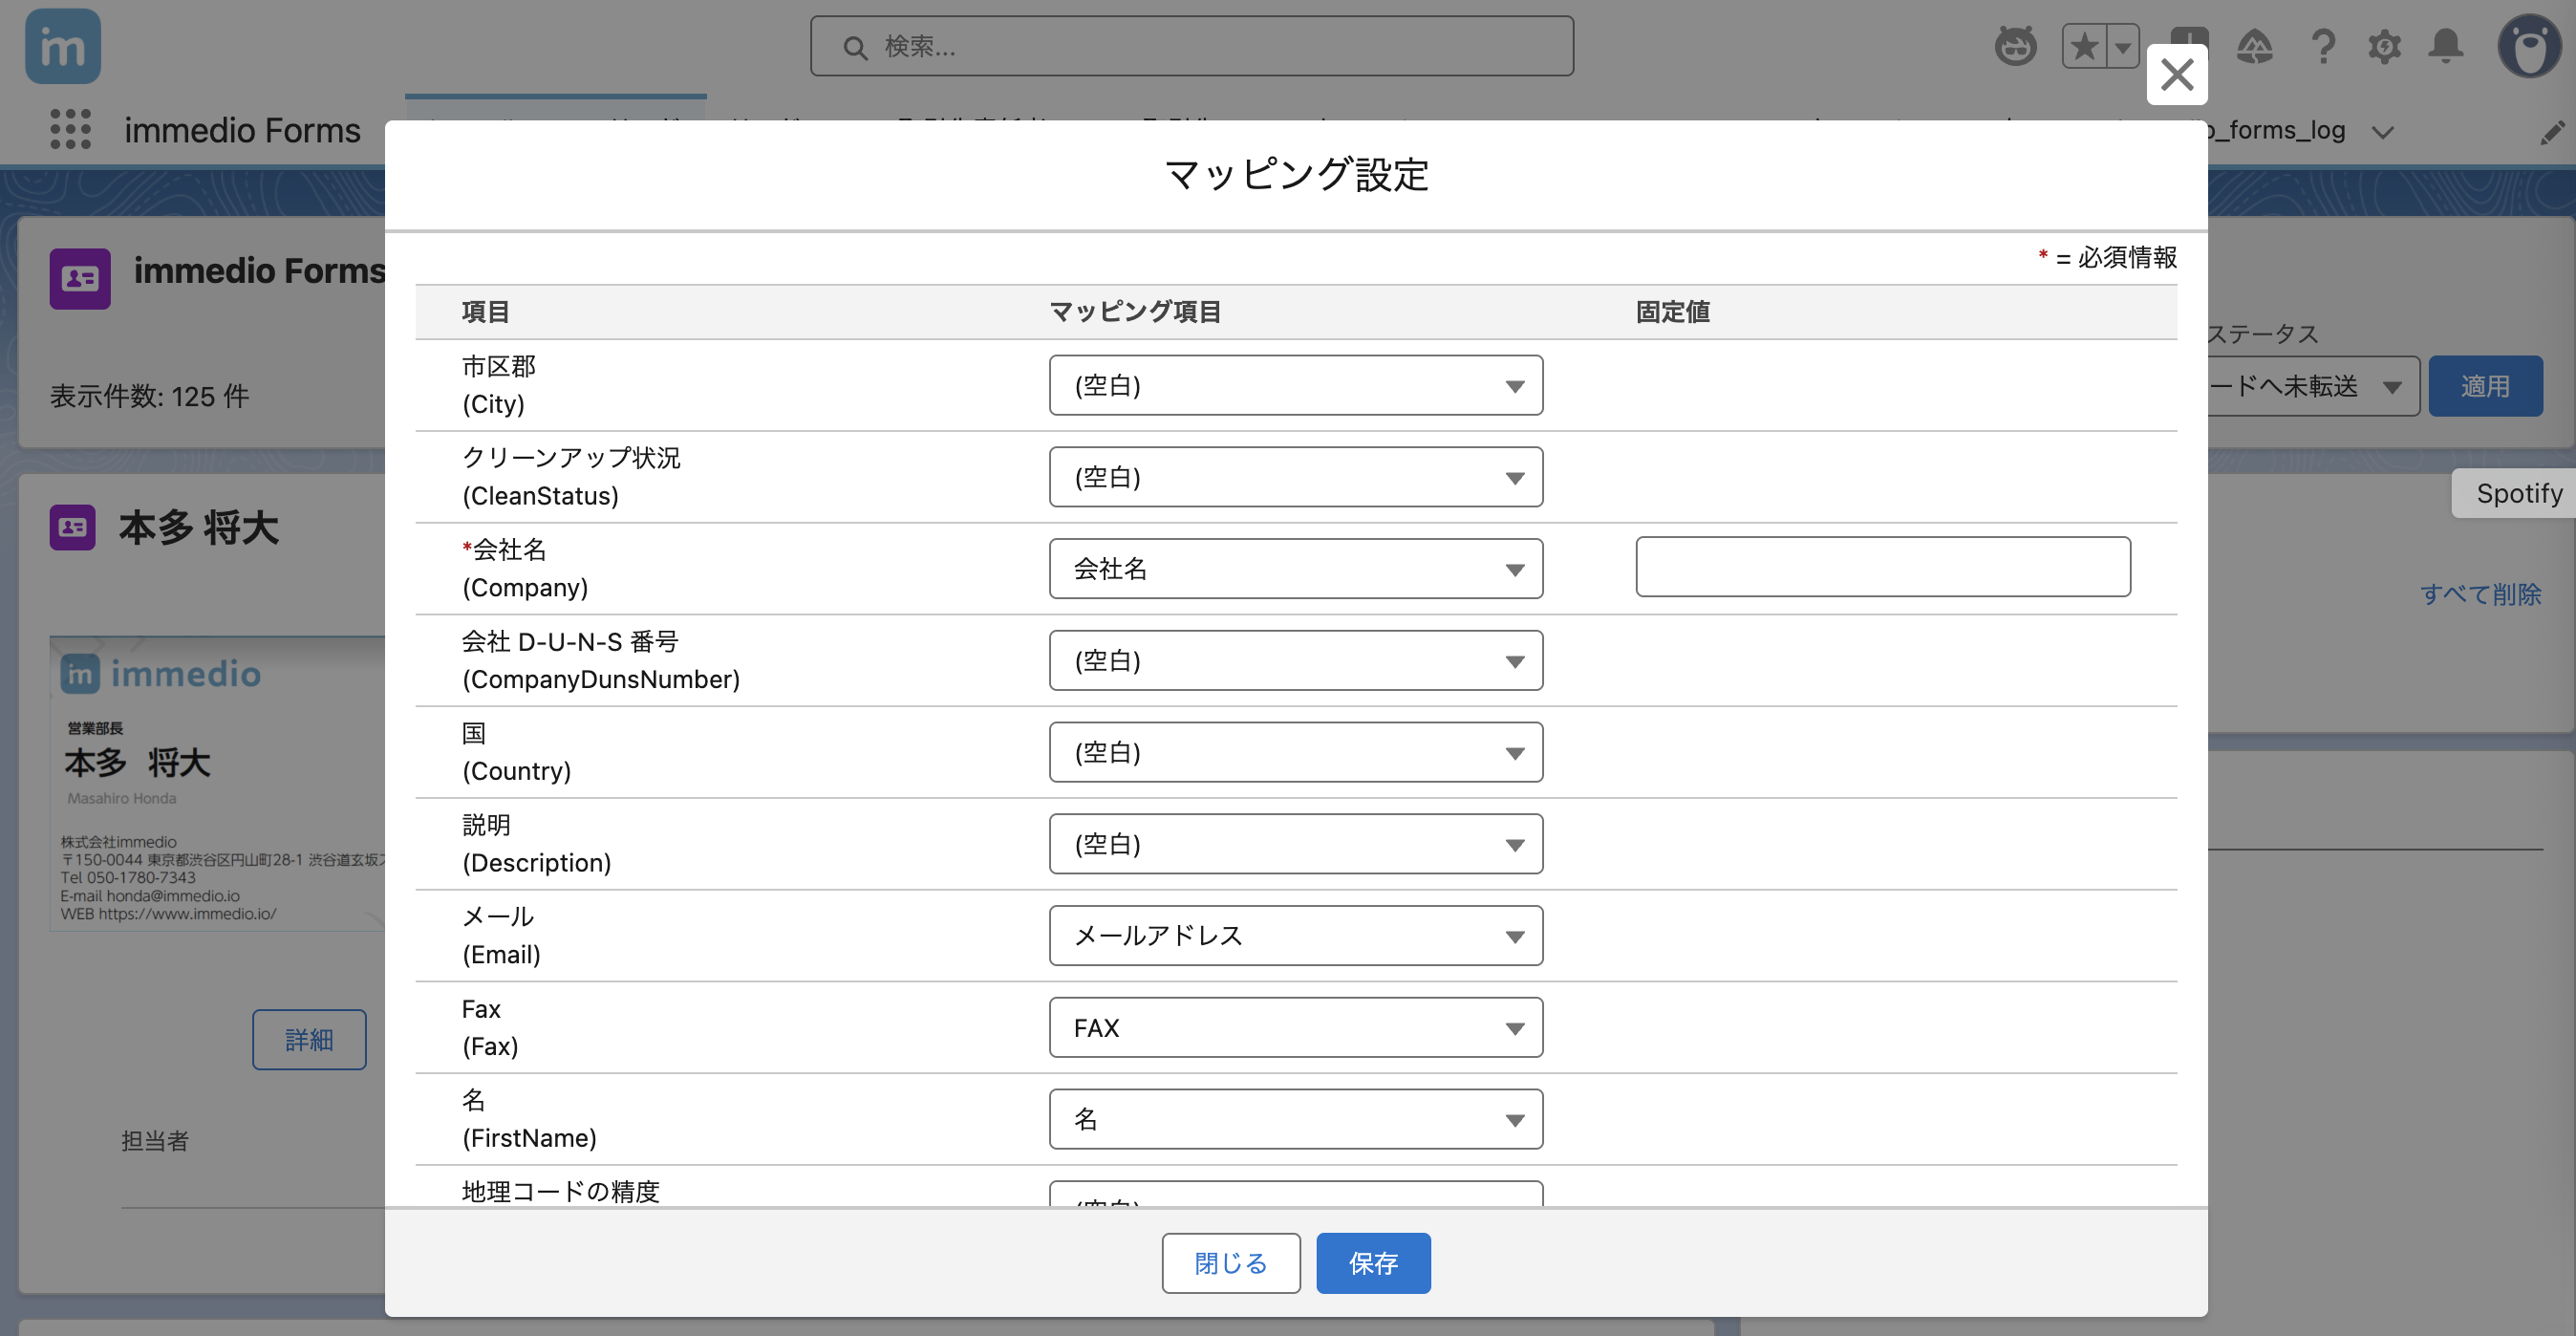Open the App Launcher dots grid
The width and height of the screenshot is (2576, 1336).
[x=70, y=130]
